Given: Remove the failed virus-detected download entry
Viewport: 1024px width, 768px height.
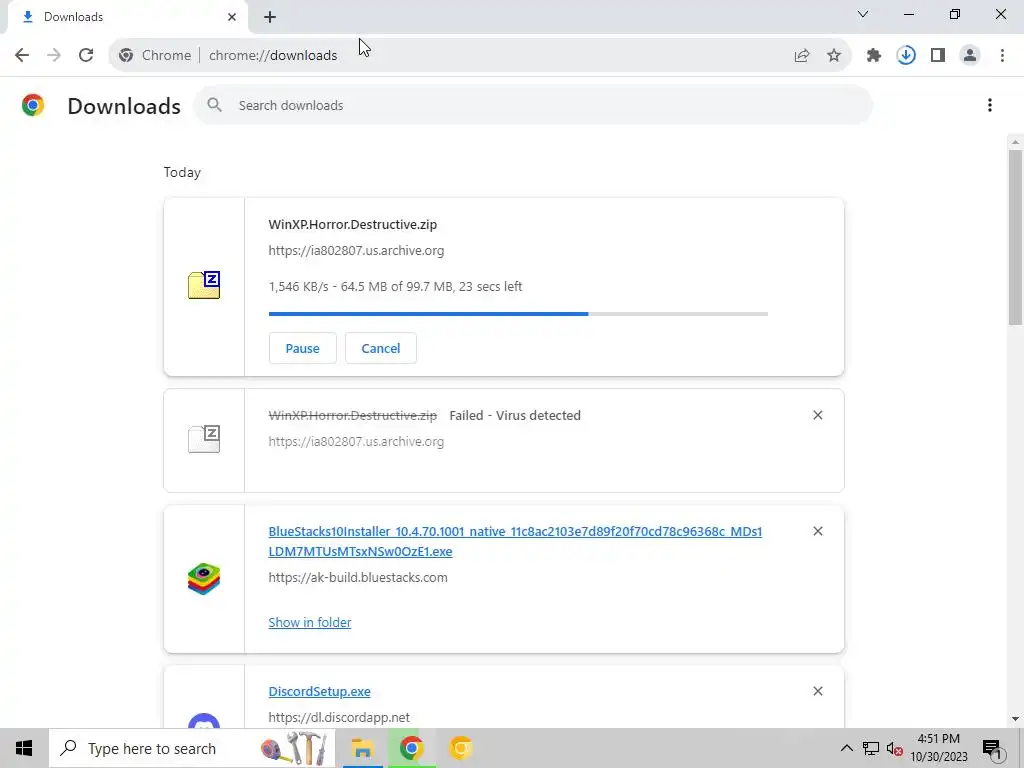Looking at the screenshot, I should tap(818, 415).
